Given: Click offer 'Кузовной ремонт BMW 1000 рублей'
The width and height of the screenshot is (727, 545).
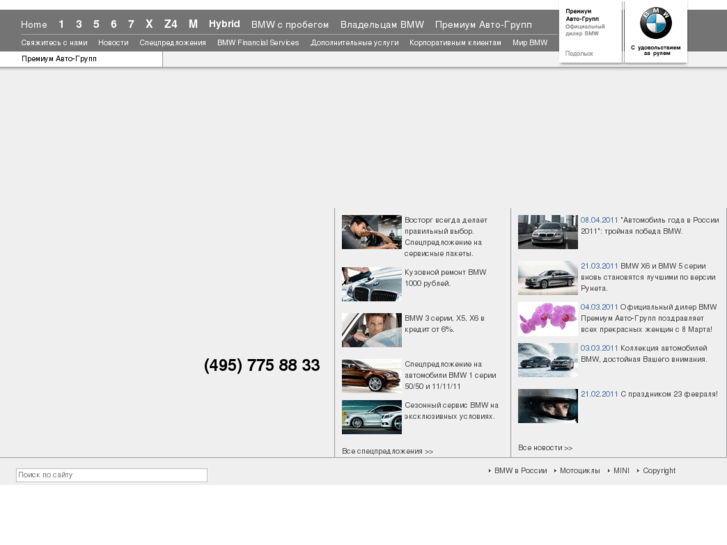Looking at the screenshot, I should click(x=445, y=278).
